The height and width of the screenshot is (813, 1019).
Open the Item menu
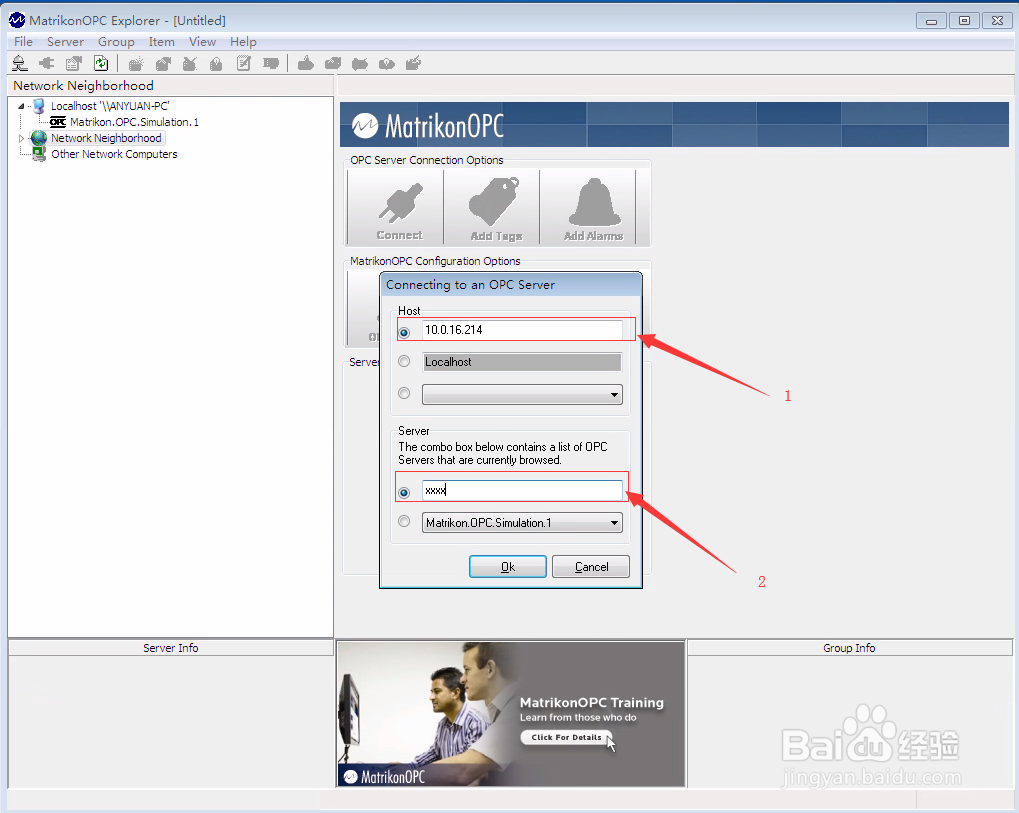click(x=162, y=42)
